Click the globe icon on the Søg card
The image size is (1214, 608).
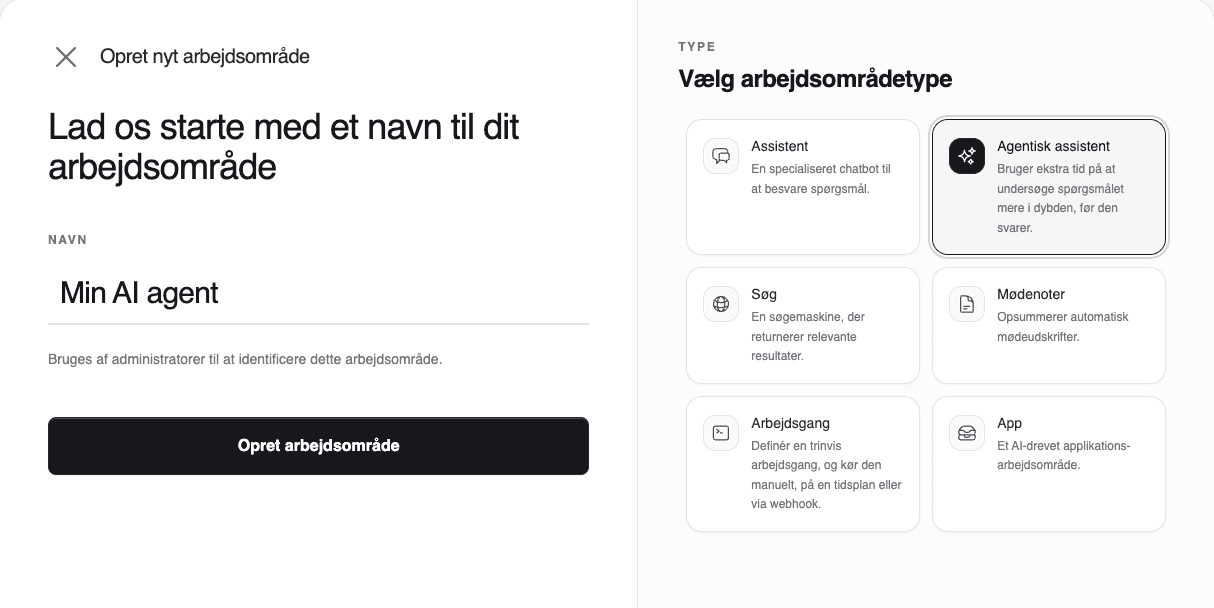click(x=721, y=304)
